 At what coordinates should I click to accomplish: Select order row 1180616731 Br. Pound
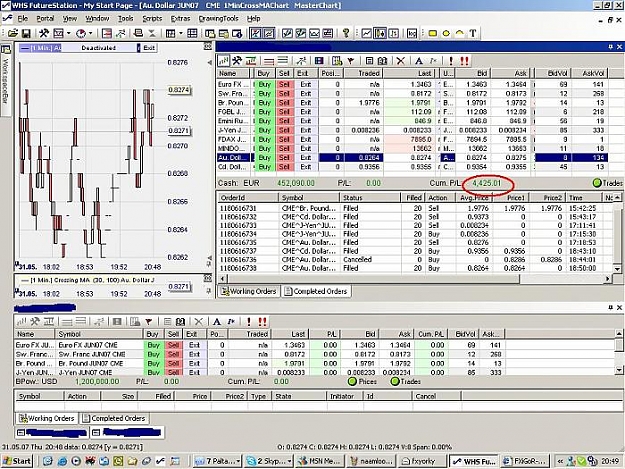[415, 208]
